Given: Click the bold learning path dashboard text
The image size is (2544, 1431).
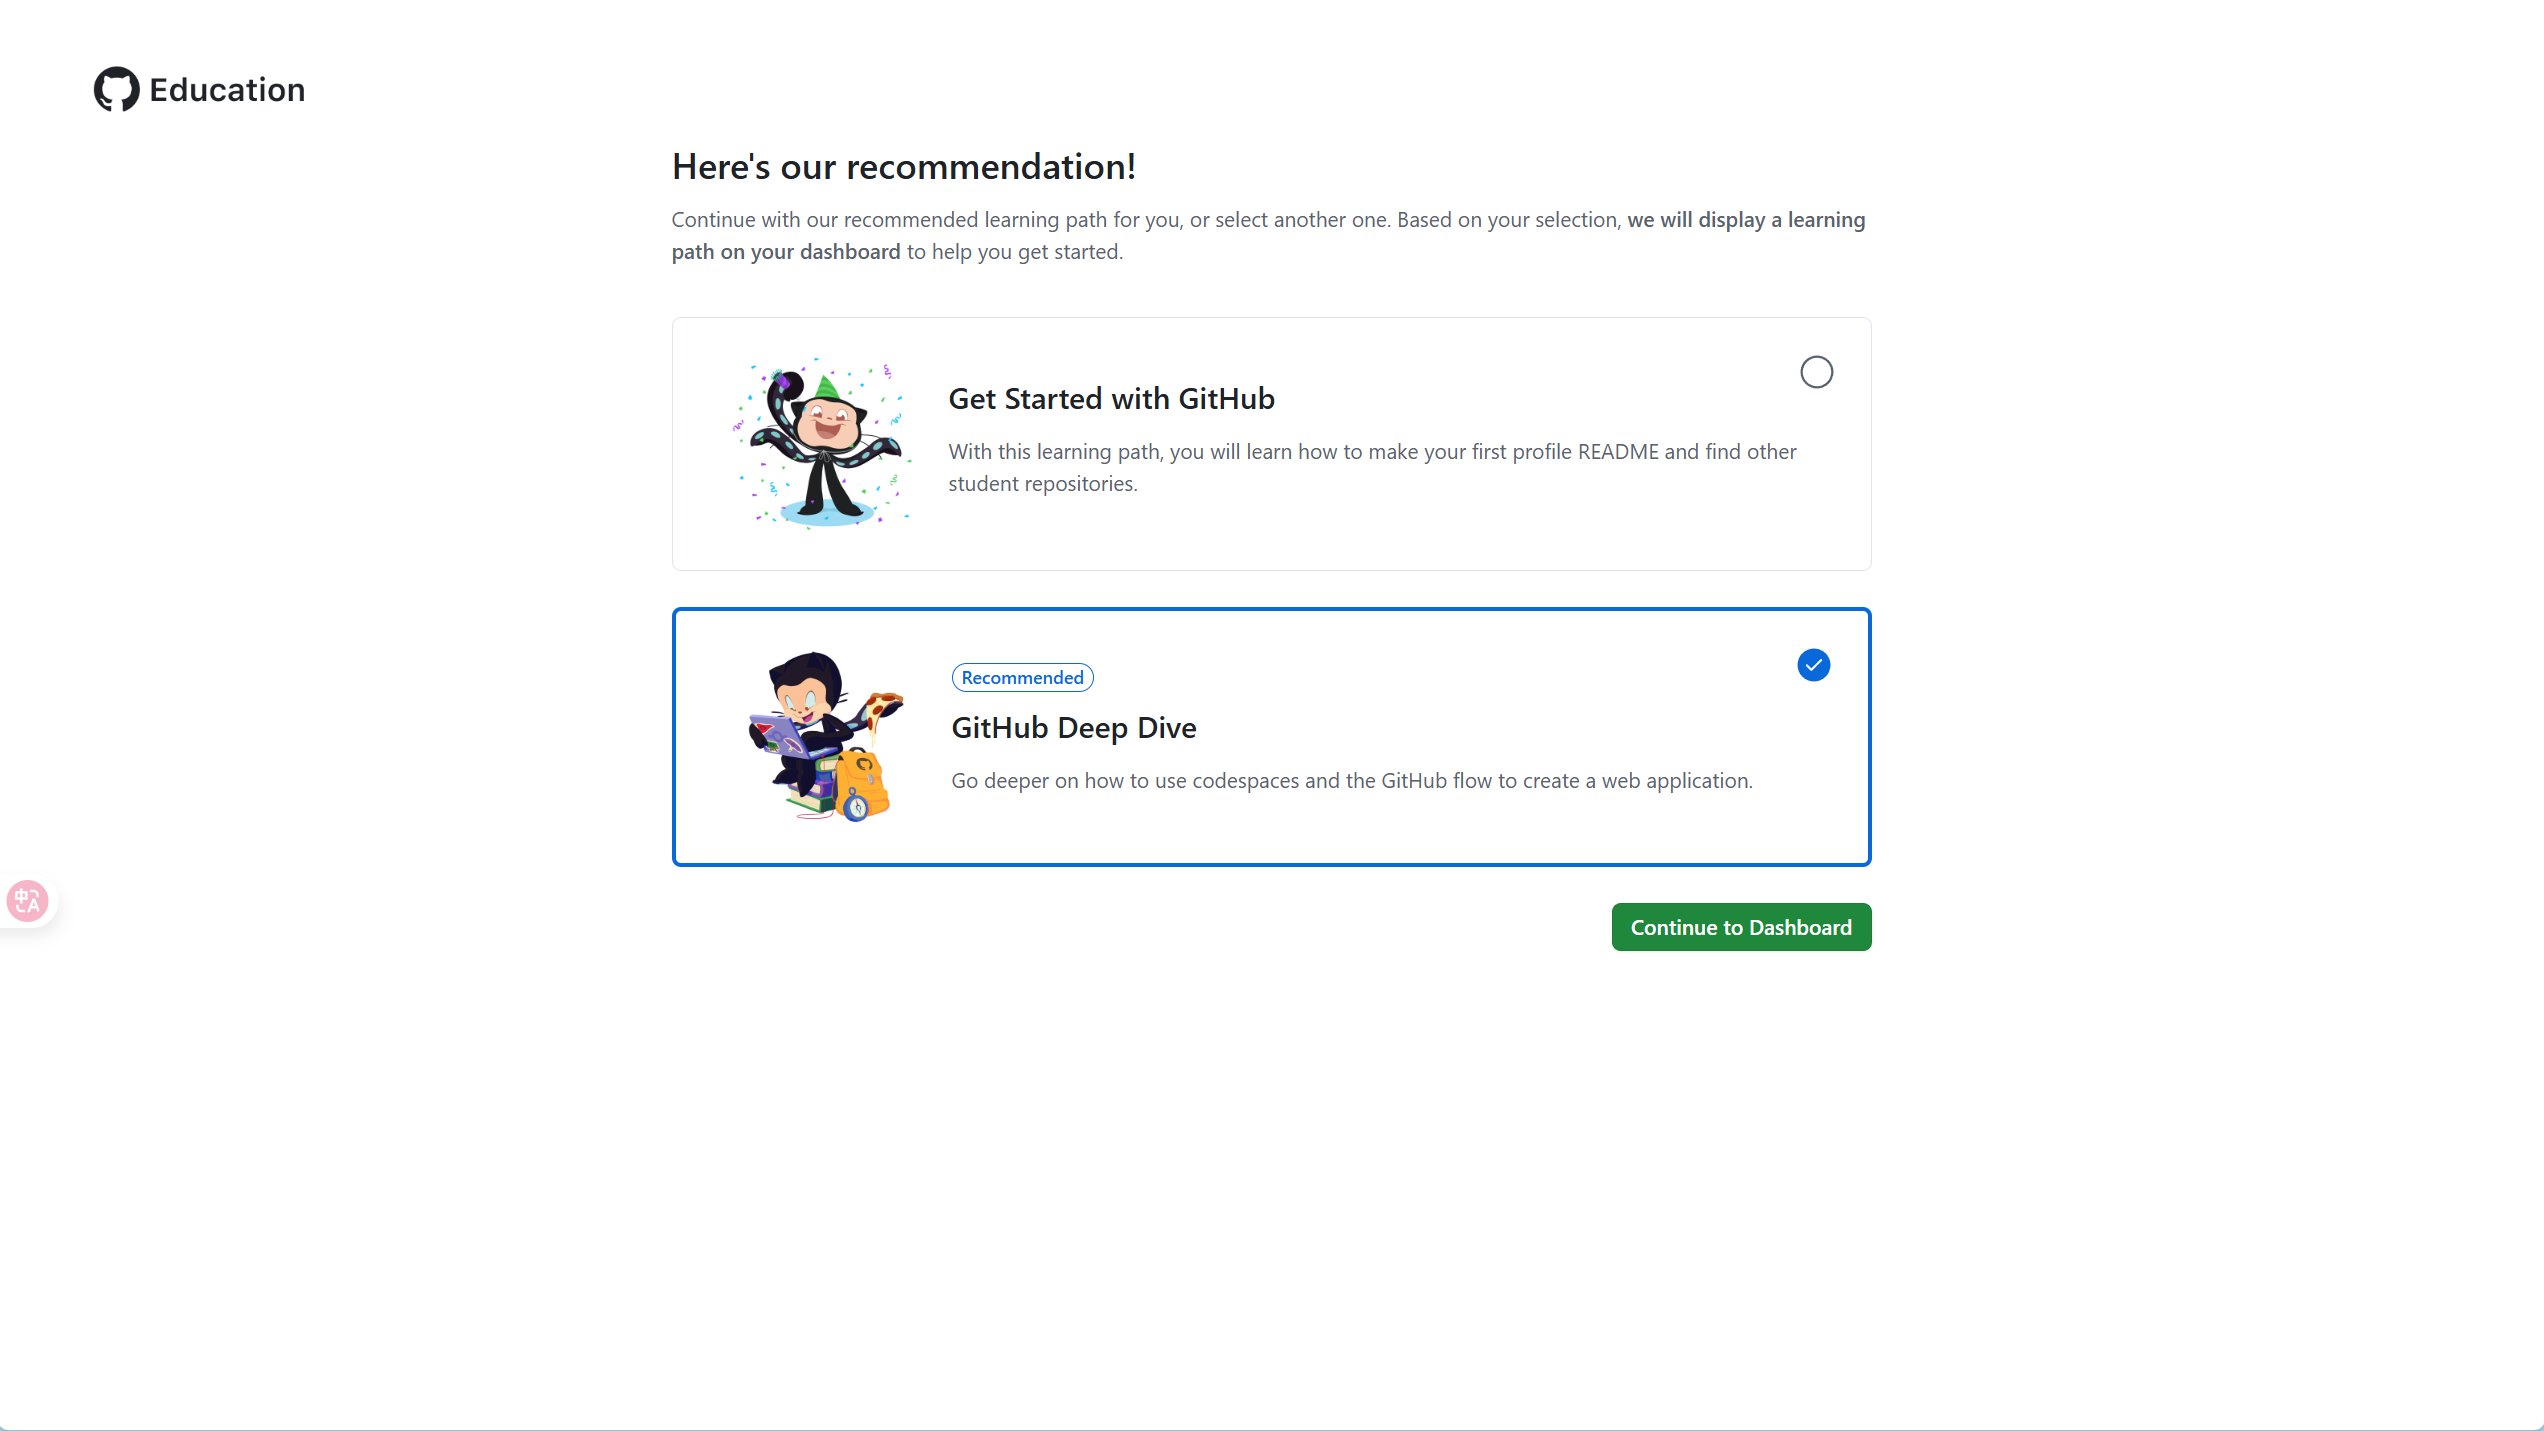Looking at the screenshot, I should tap(1268, 235).
